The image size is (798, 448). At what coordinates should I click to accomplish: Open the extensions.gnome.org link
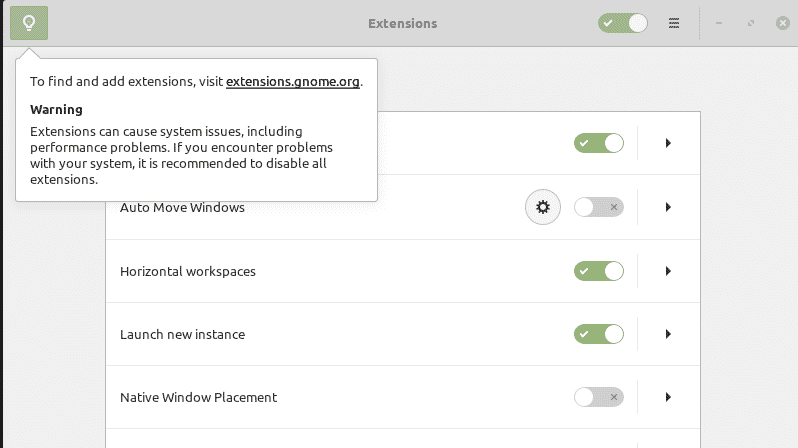click(293, 81)
